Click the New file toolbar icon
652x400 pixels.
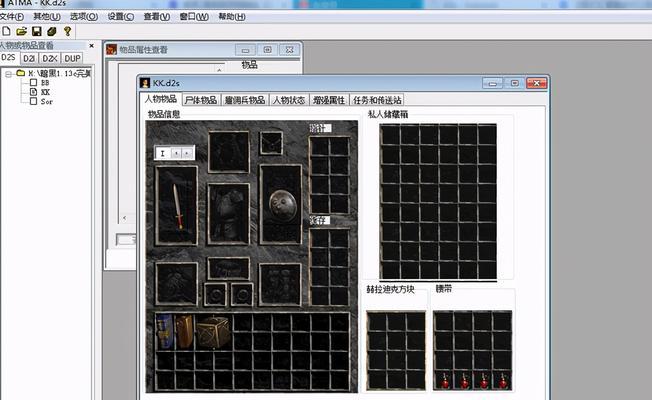click(x=6, y=31)
